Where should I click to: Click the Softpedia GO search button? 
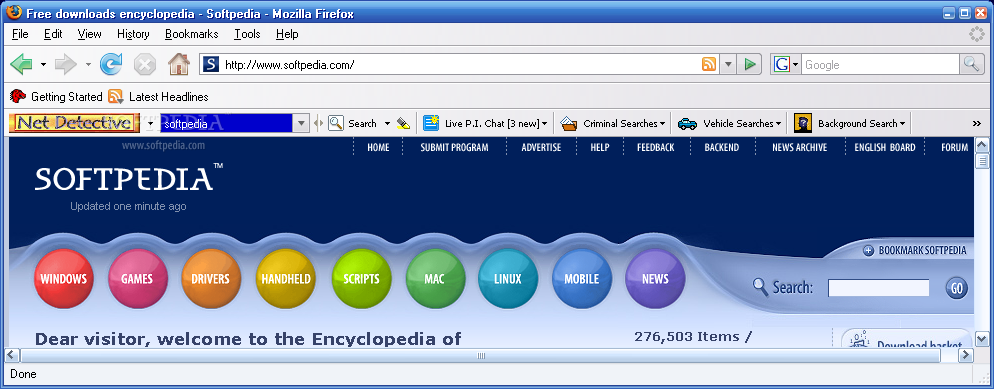(957, 289)
